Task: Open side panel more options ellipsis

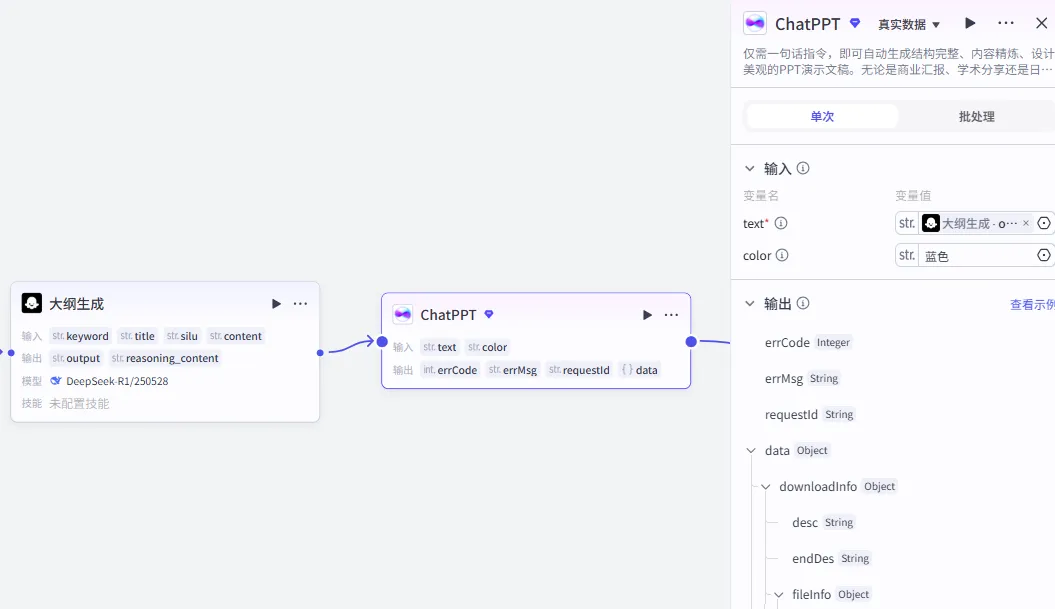Action: (x=1006, y=23)
